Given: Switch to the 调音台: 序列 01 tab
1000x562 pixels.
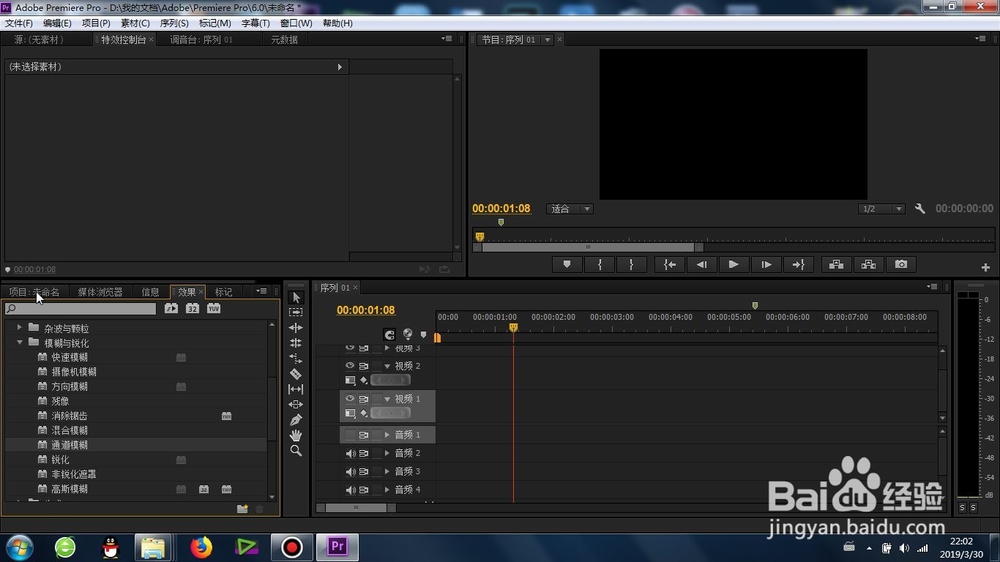Looking at the screenshot, I should click(201, 40).
